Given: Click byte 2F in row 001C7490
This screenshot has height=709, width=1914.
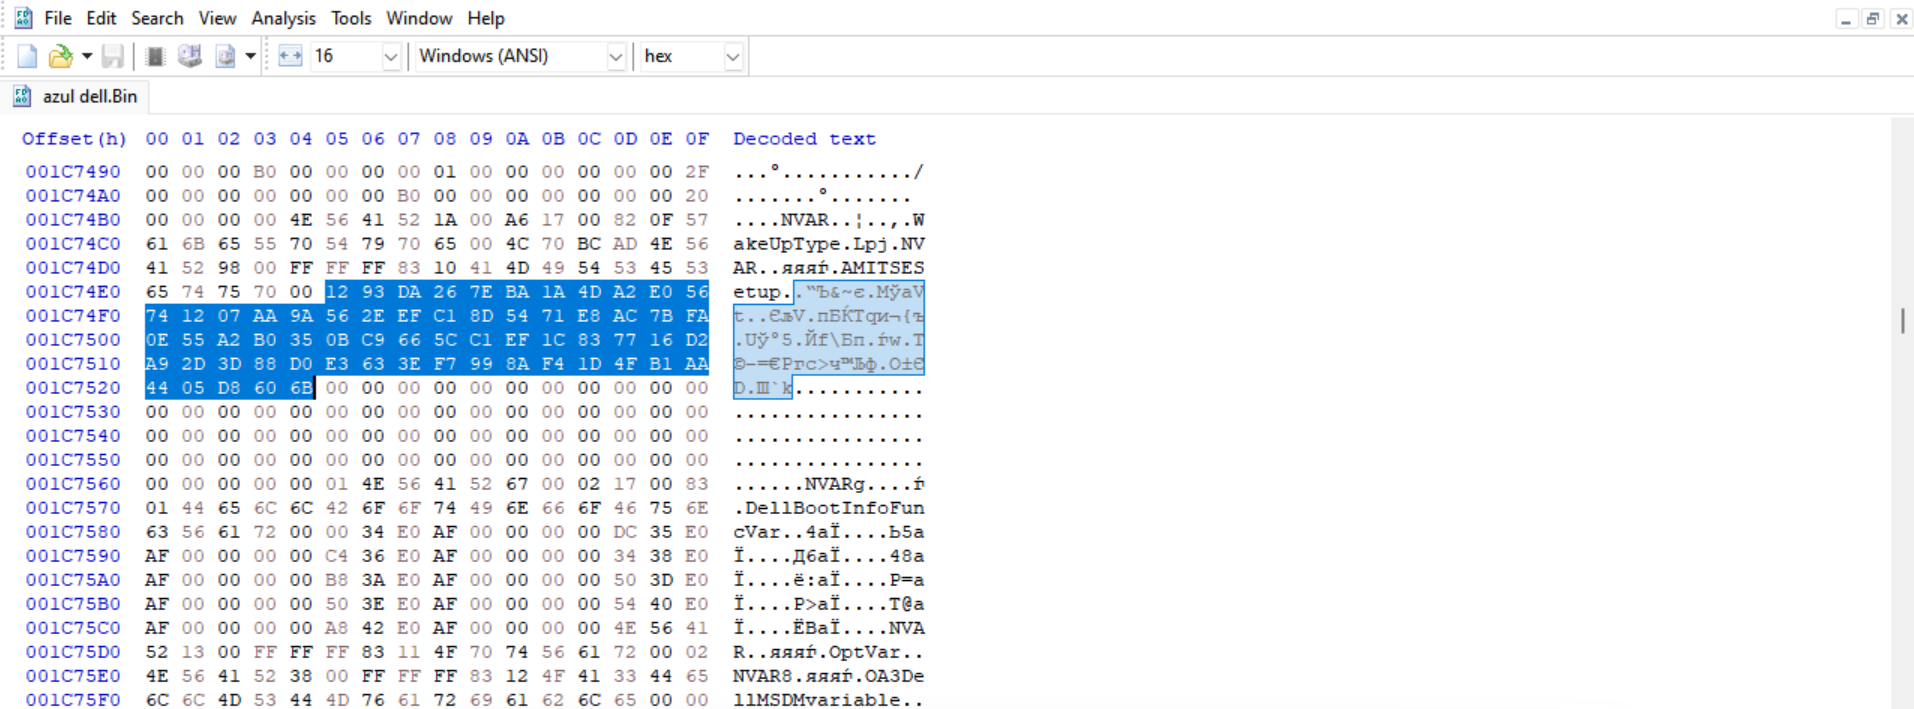Looking at the screenshot, I should click(697, 172).
